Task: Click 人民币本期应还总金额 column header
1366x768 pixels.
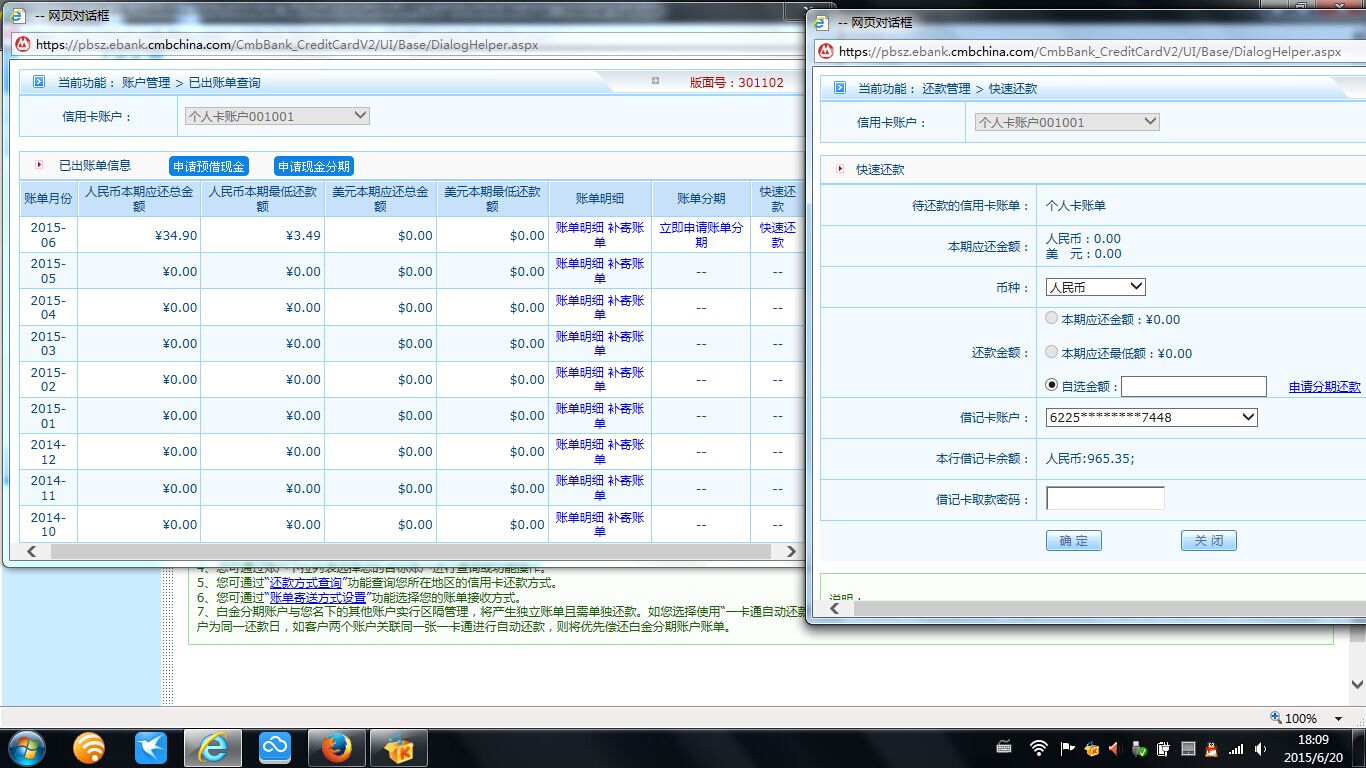Action: click(139, 198)
